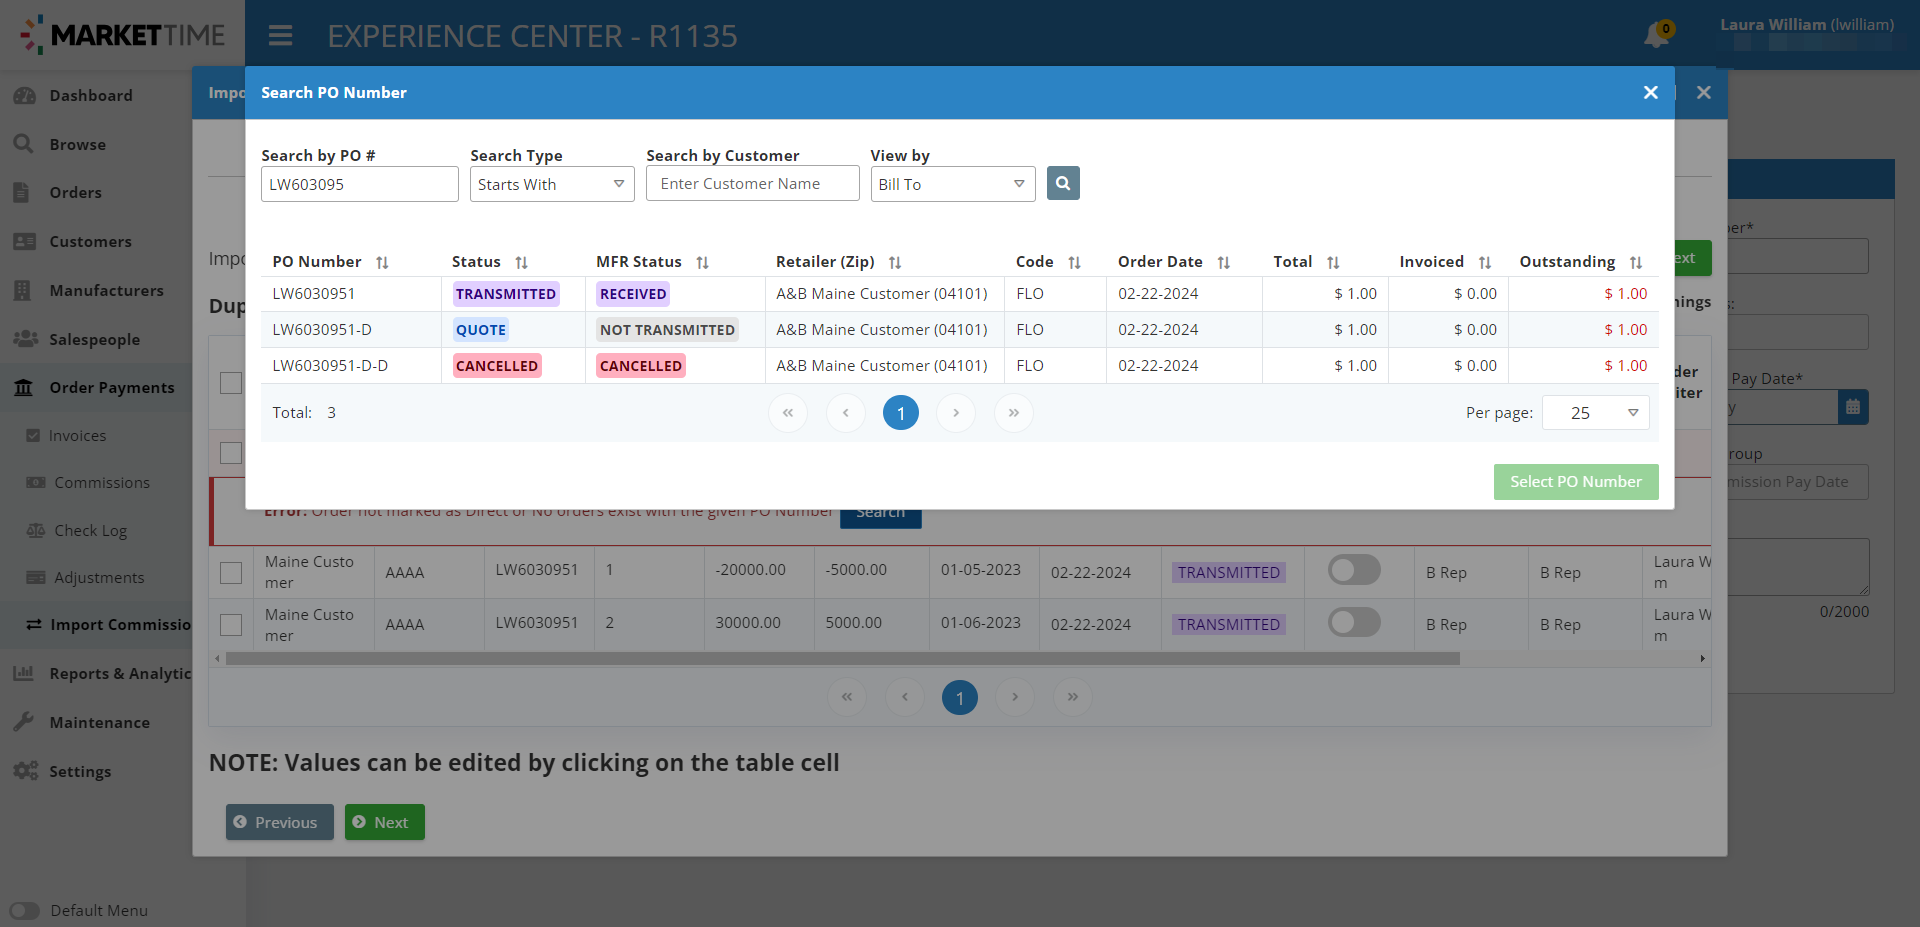The image size is (1920, 927).
Task: Sort by PO Number column icon
Action: 382,262
